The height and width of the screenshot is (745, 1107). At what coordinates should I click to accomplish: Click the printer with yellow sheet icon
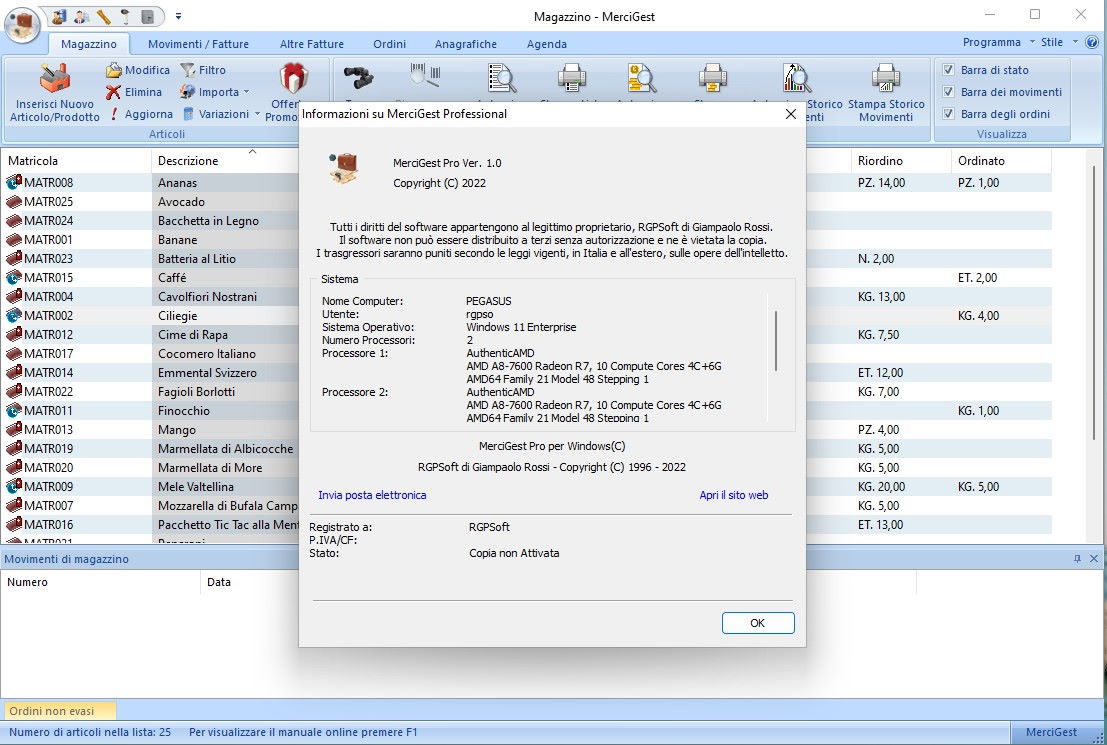712,78
